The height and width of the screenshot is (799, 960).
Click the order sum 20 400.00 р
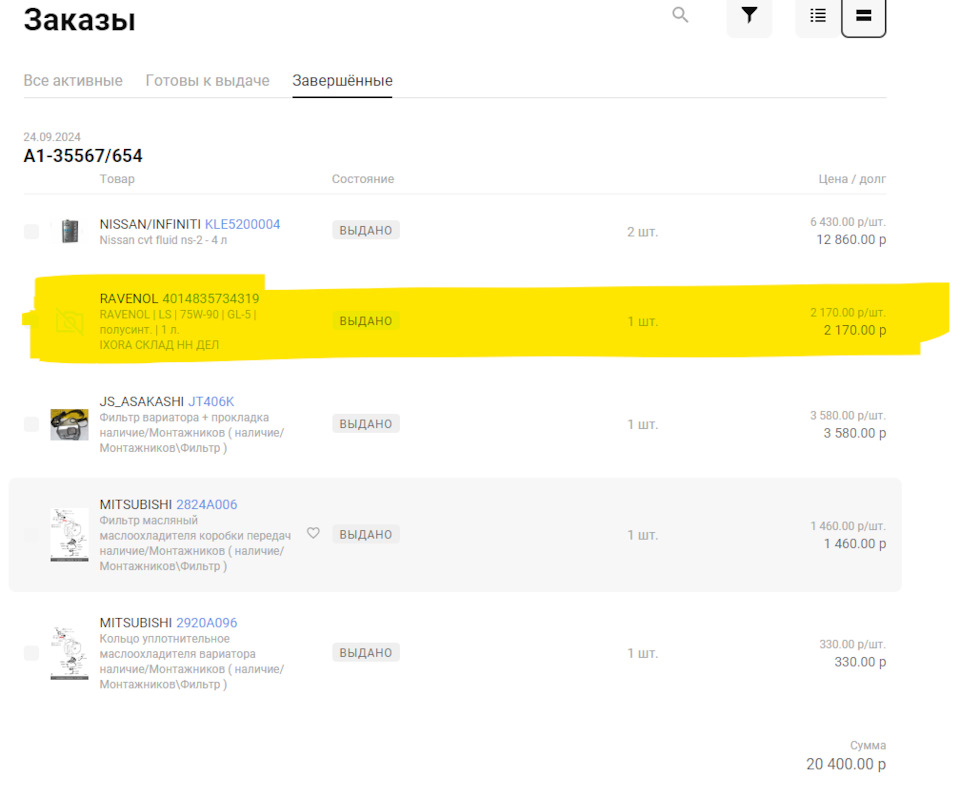point(846,764)
